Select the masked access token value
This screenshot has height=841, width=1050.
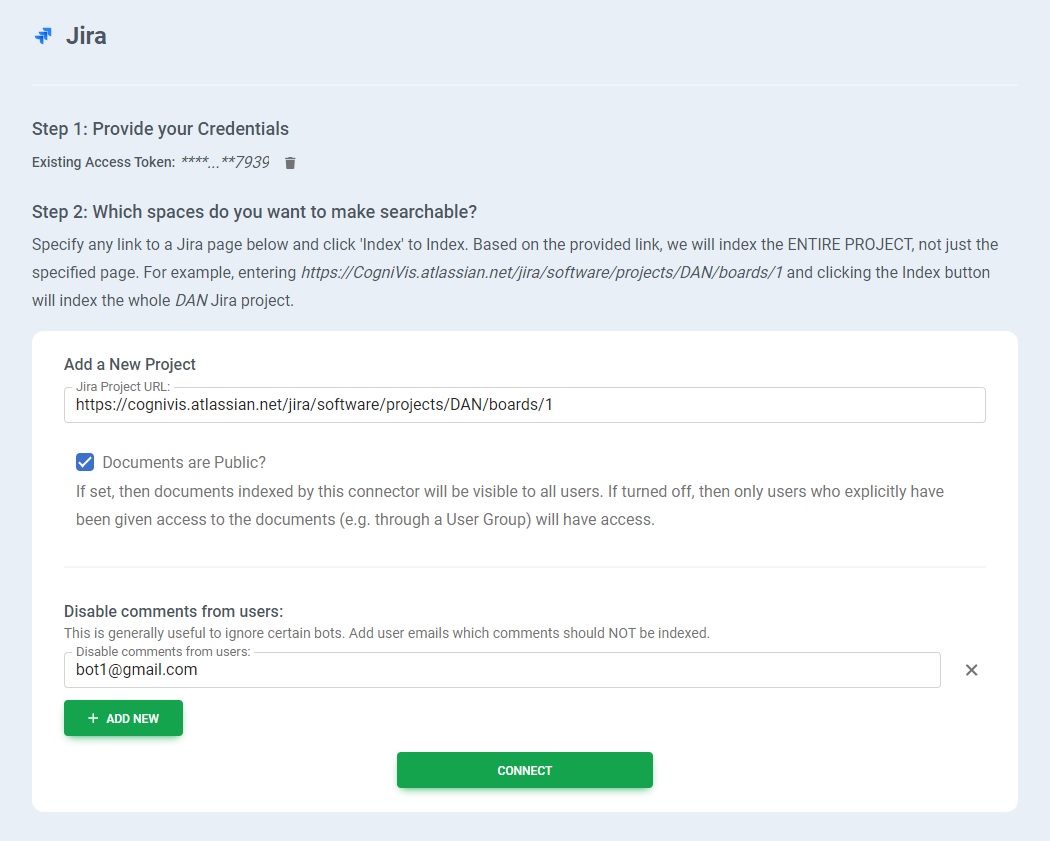click(x=225, y=162)
